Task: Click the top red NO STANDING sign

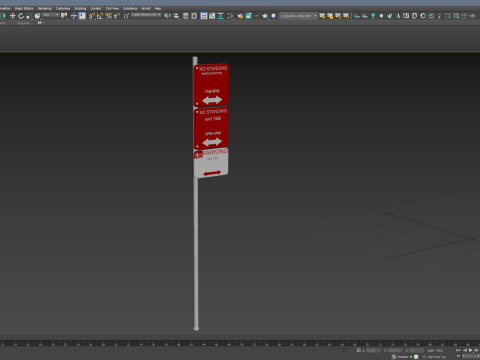Action: pyautogui.click(x=211, y=85)
